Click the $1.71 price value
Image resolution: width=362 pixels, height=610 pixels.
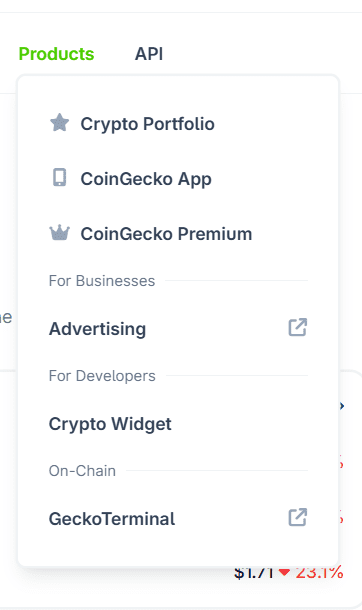pos(254,573)
